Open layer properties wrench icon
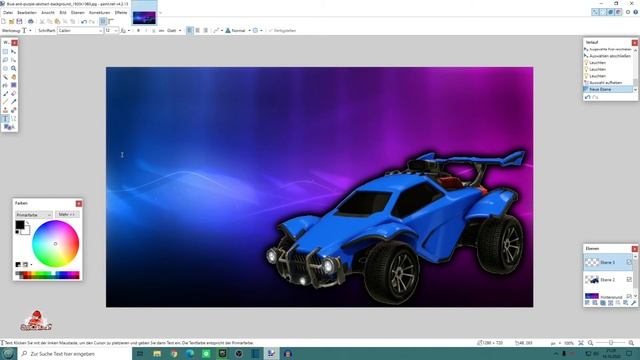This screenshot has width=640, height=360. pos(633,303)
